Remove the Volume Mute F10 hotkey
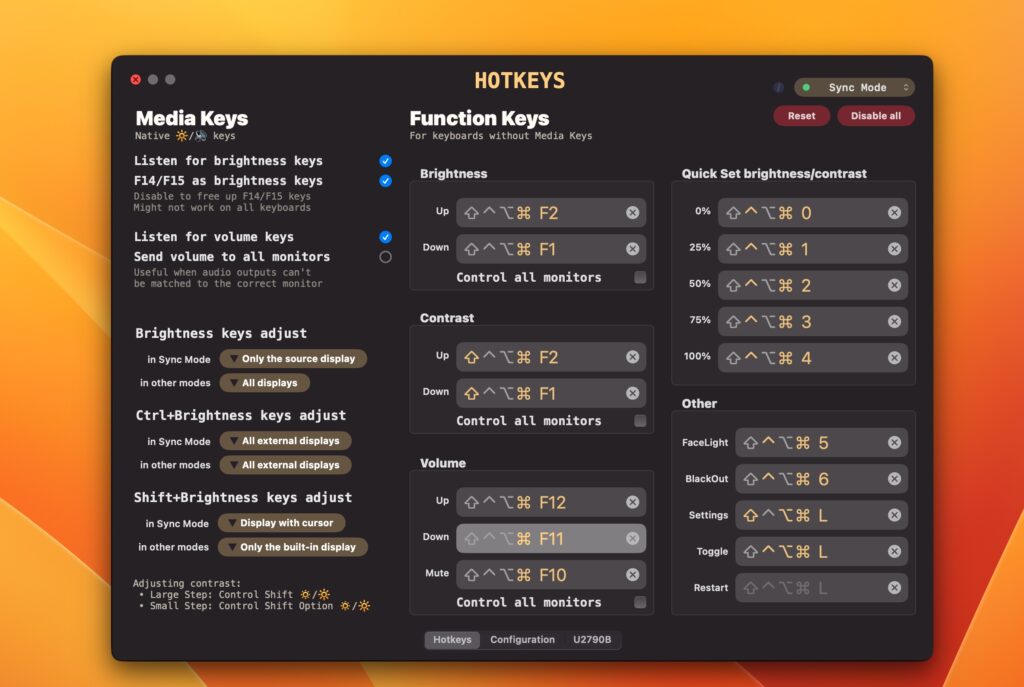 tap(632, 575)
